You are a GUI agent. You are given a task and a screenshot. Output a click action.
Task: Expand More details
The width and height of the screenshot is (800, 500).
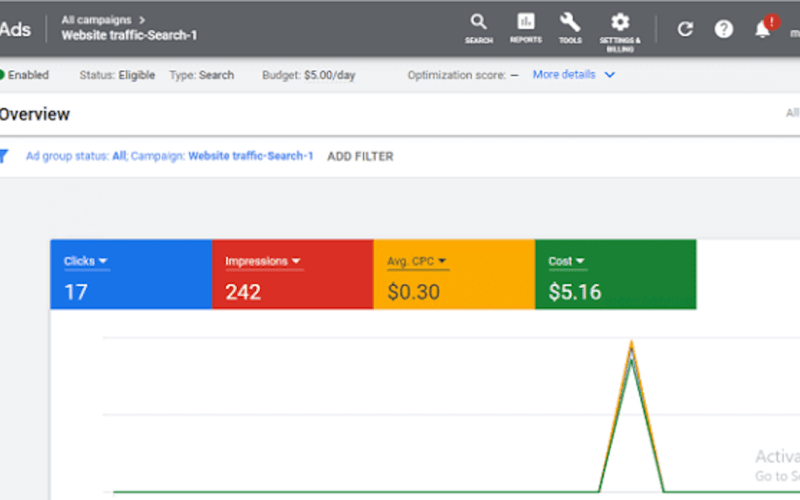pos(573,74)
